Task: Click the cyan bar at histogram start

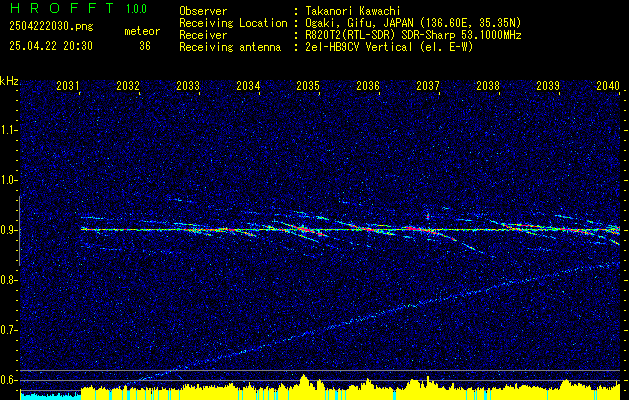Action: pyautogui.click(x=51, y=396)
